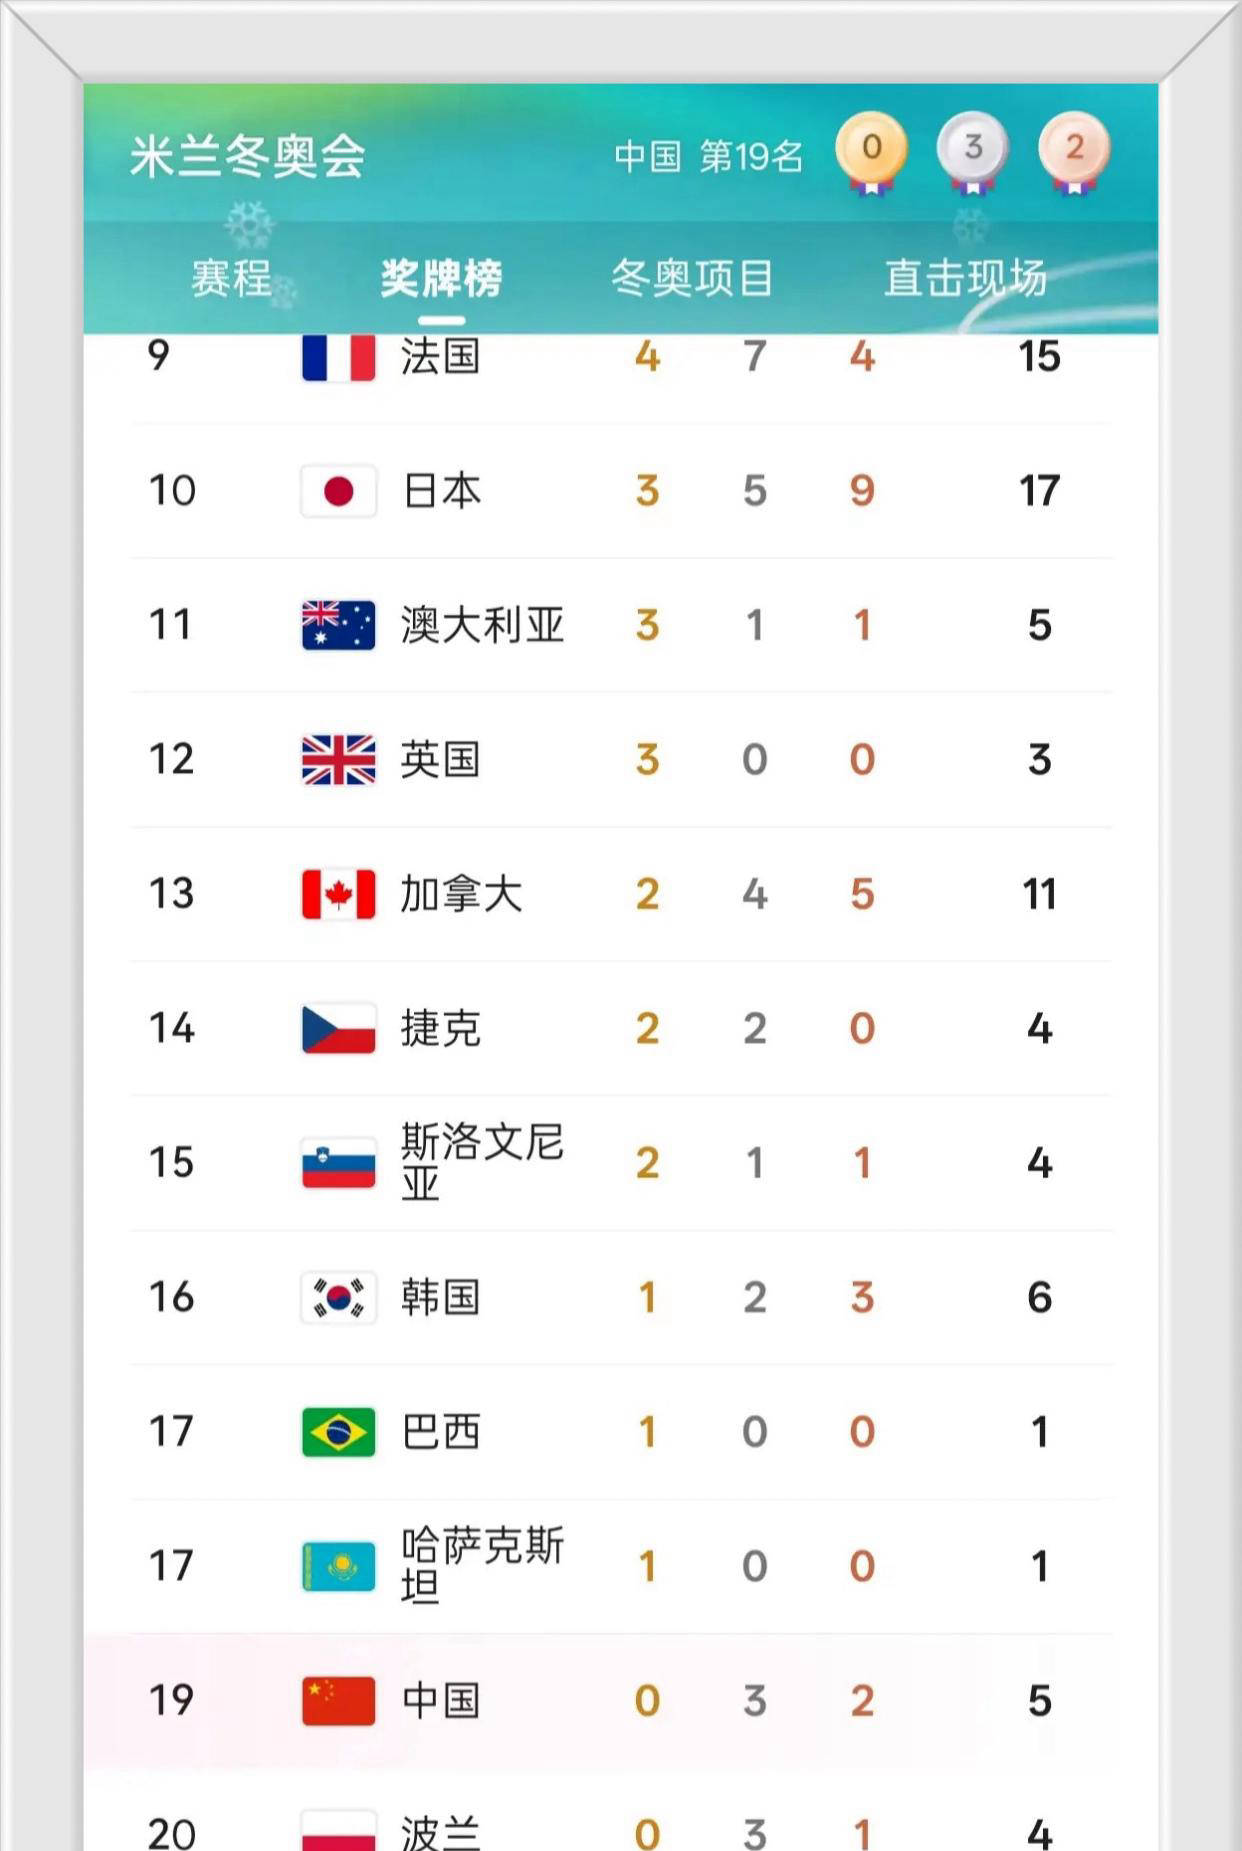The width and height of the screenshot is (1242, 1851).
Task: Click the United Kingdom flag icon
Action: [x=339, y=760]
